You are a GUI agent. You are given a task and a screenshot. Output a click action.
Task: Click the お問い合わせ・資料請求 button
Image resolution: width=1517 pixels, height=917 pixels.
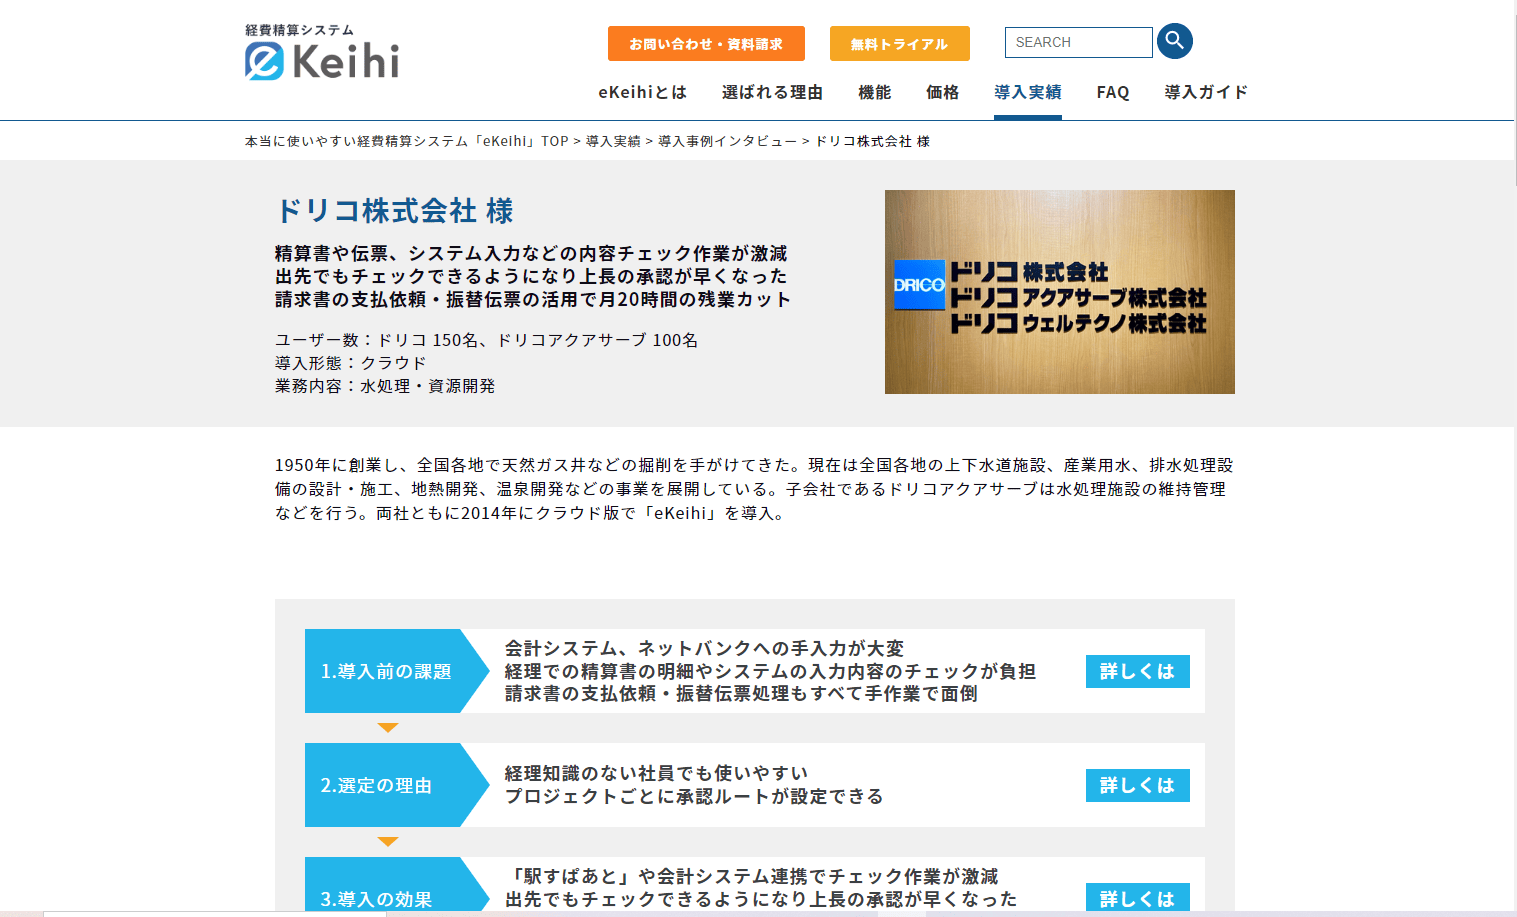pos(706,44)
